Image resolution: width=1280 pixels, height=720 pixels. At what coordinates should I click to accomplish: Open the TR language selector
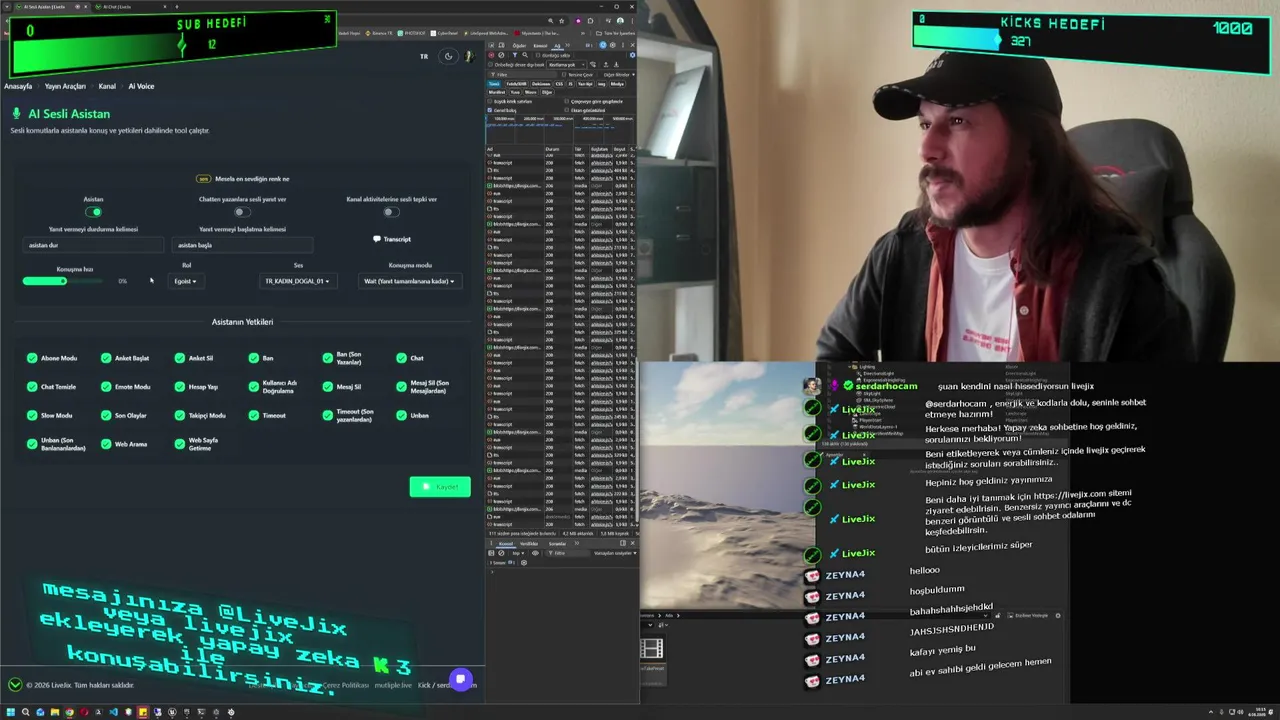click(x=424, y=56)
